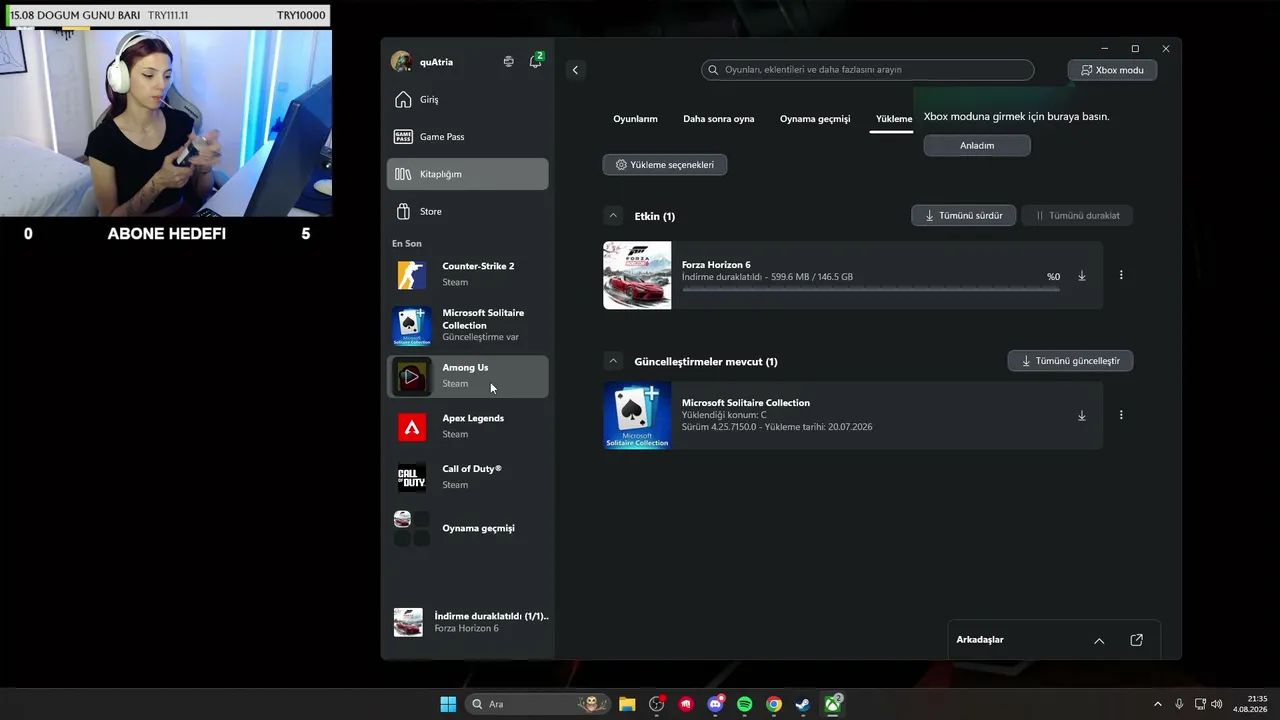Viewport: 1280px width, 720px height.
Task: Collapse the Etkin (1) section
Action: (x=612, y=216)
